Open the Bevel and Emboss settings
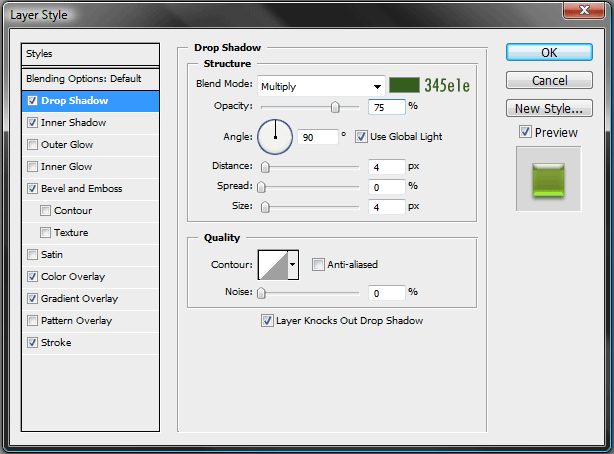This screenshot has width=614, height=454. pyautogui.click(x=81, y=188)
